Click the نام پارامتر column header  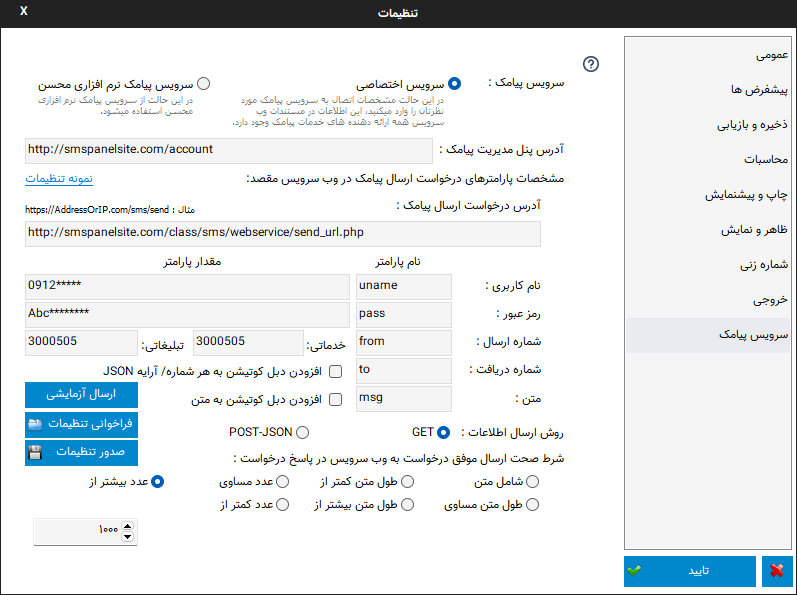pyautogui.click(x=398, y=262)
